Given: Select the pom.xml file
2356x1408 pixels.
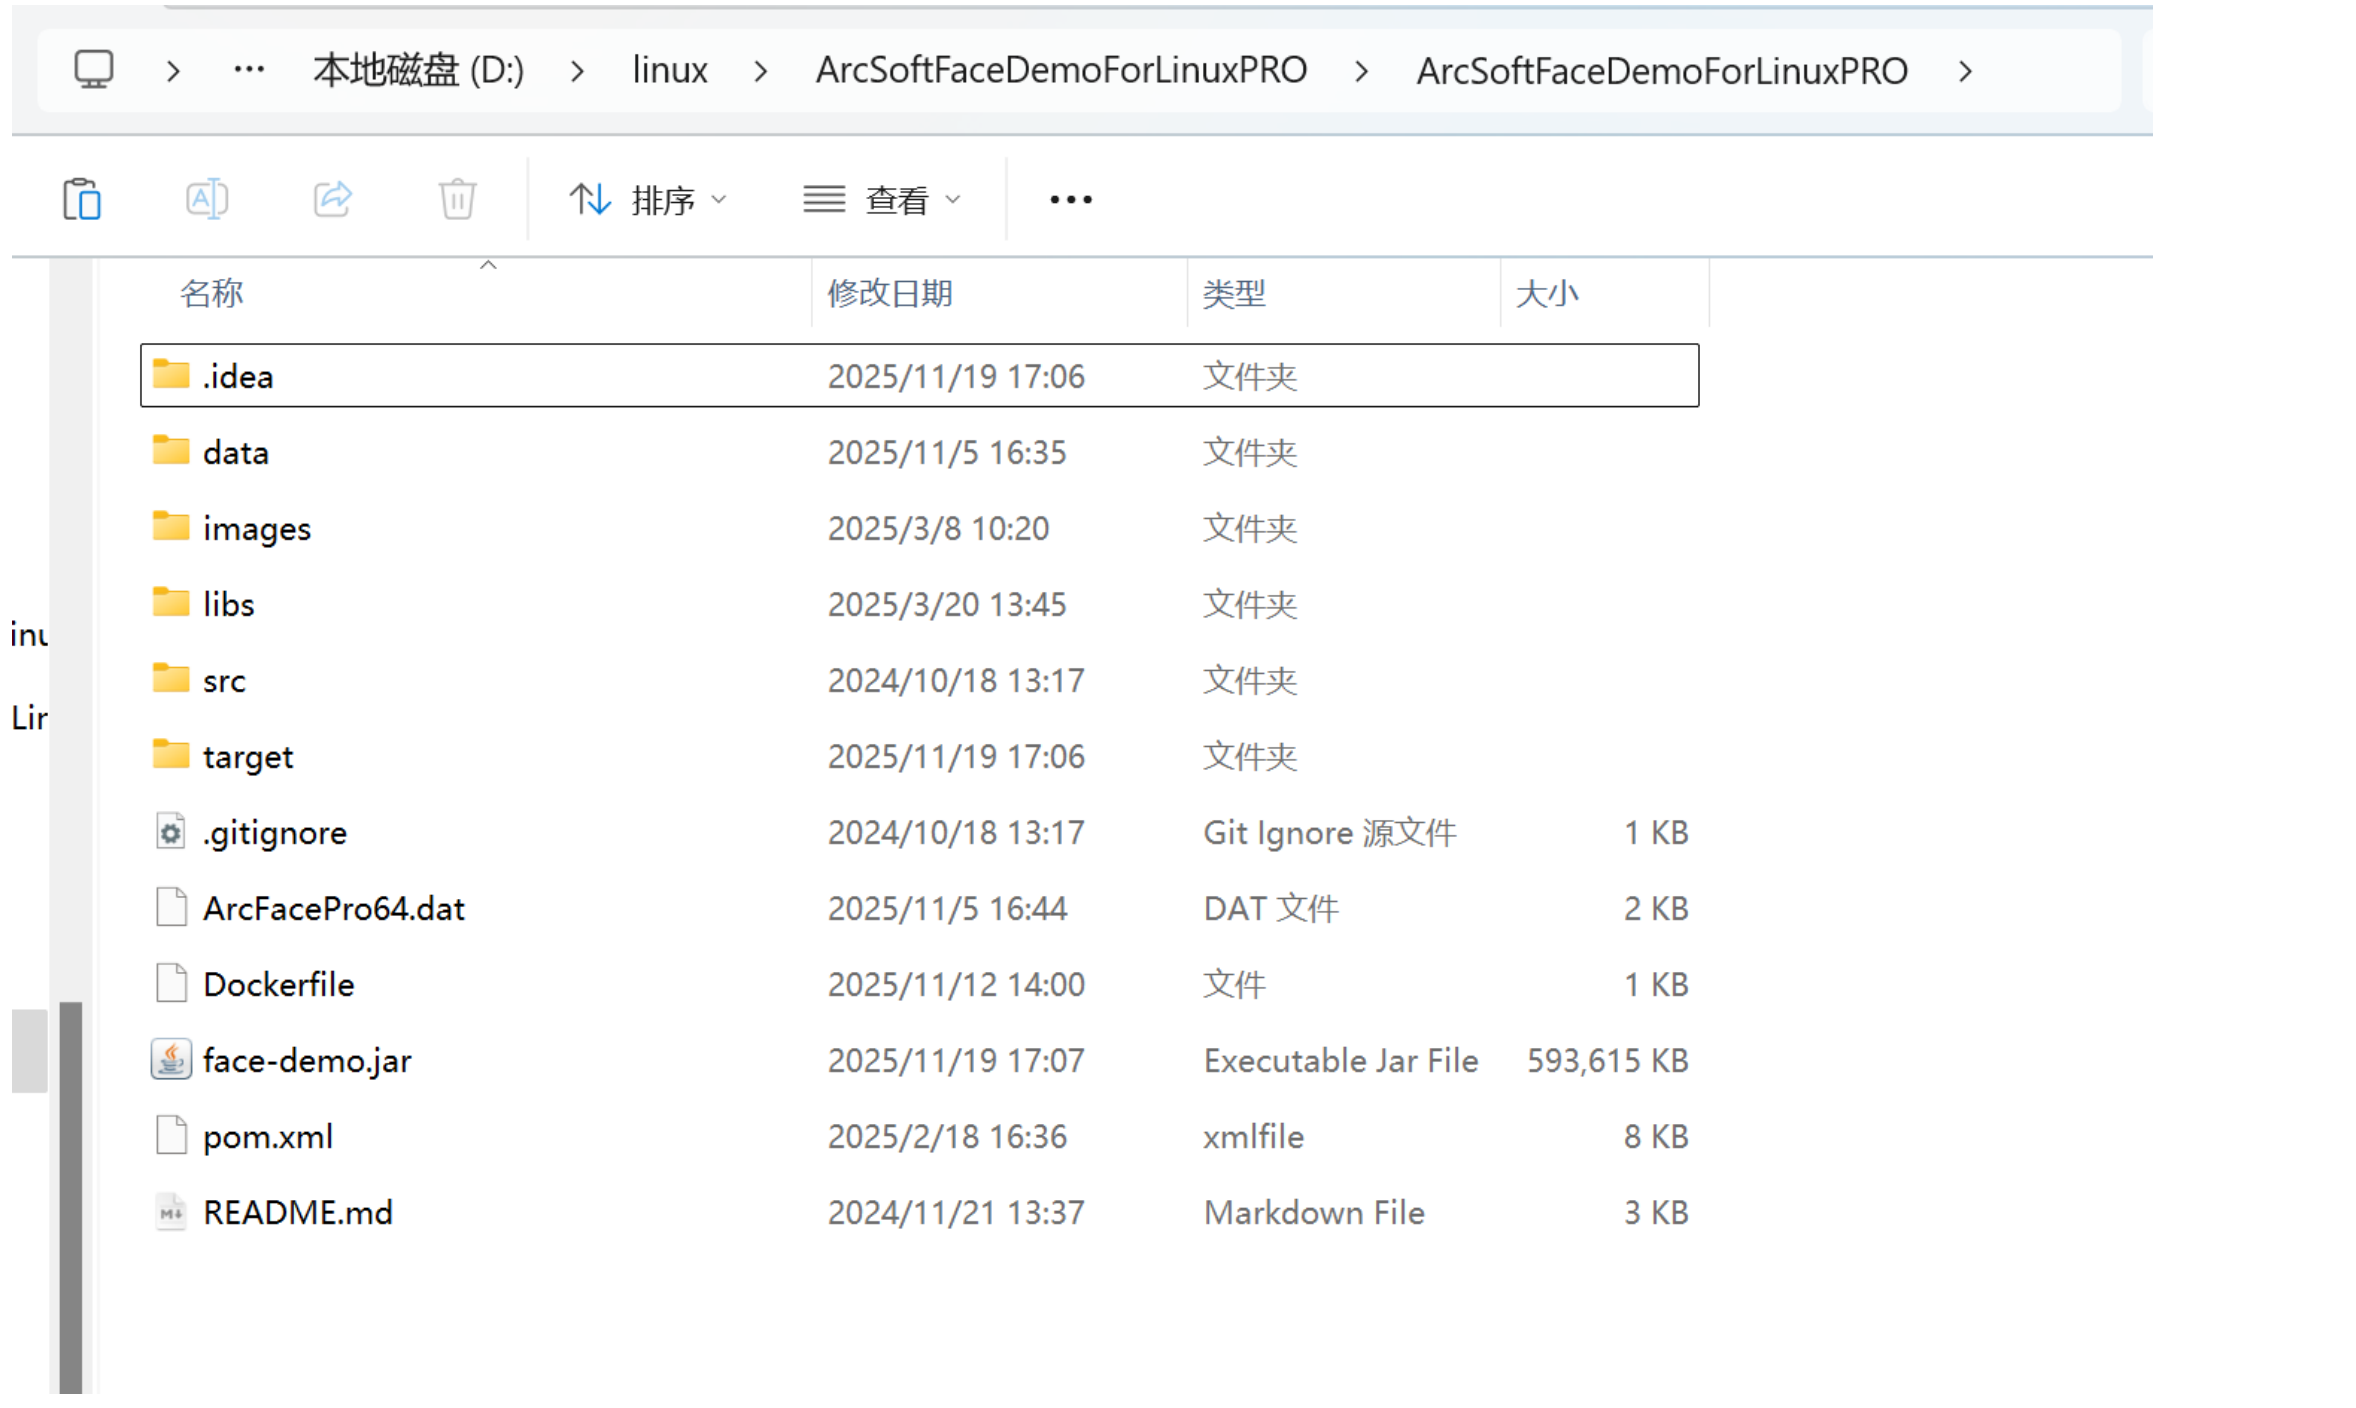Looking at the screenshot, I should [x=267, y=1136].
